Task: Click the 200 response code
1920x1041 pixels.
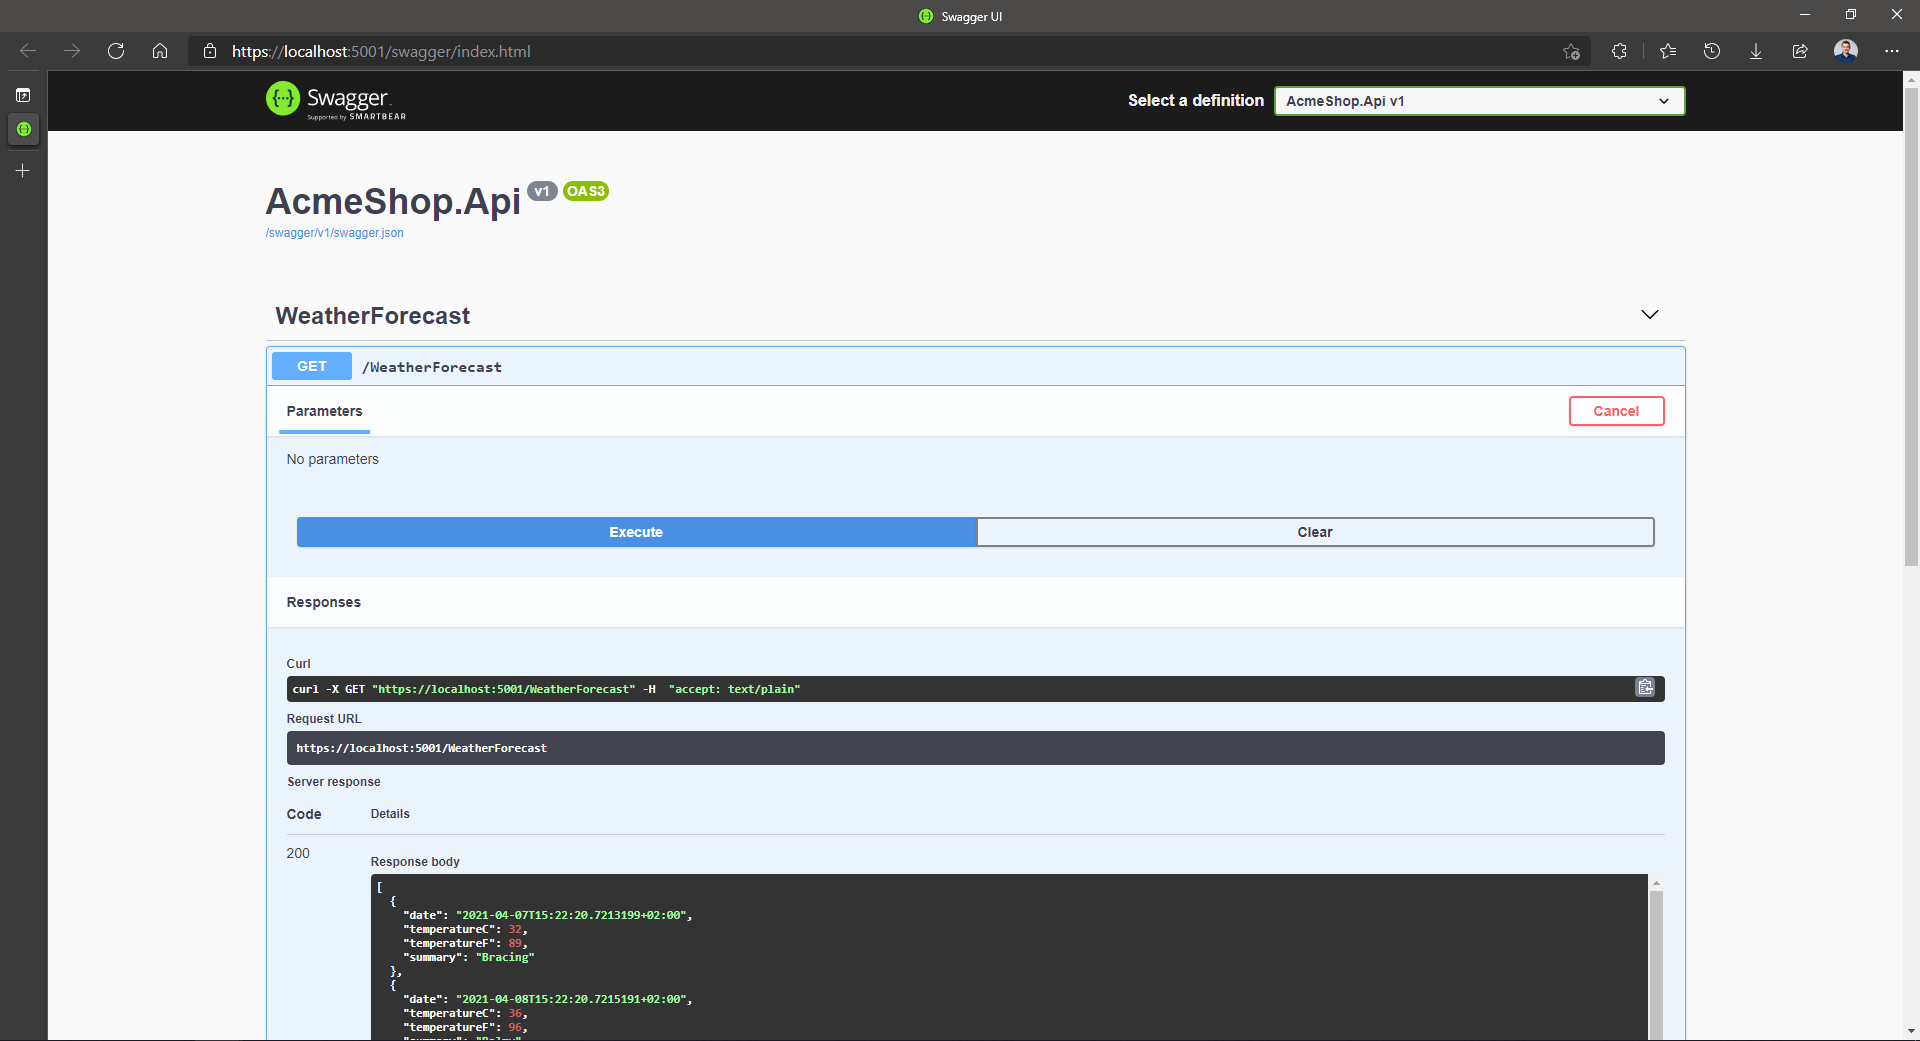Action: click(x=298, y=853)
